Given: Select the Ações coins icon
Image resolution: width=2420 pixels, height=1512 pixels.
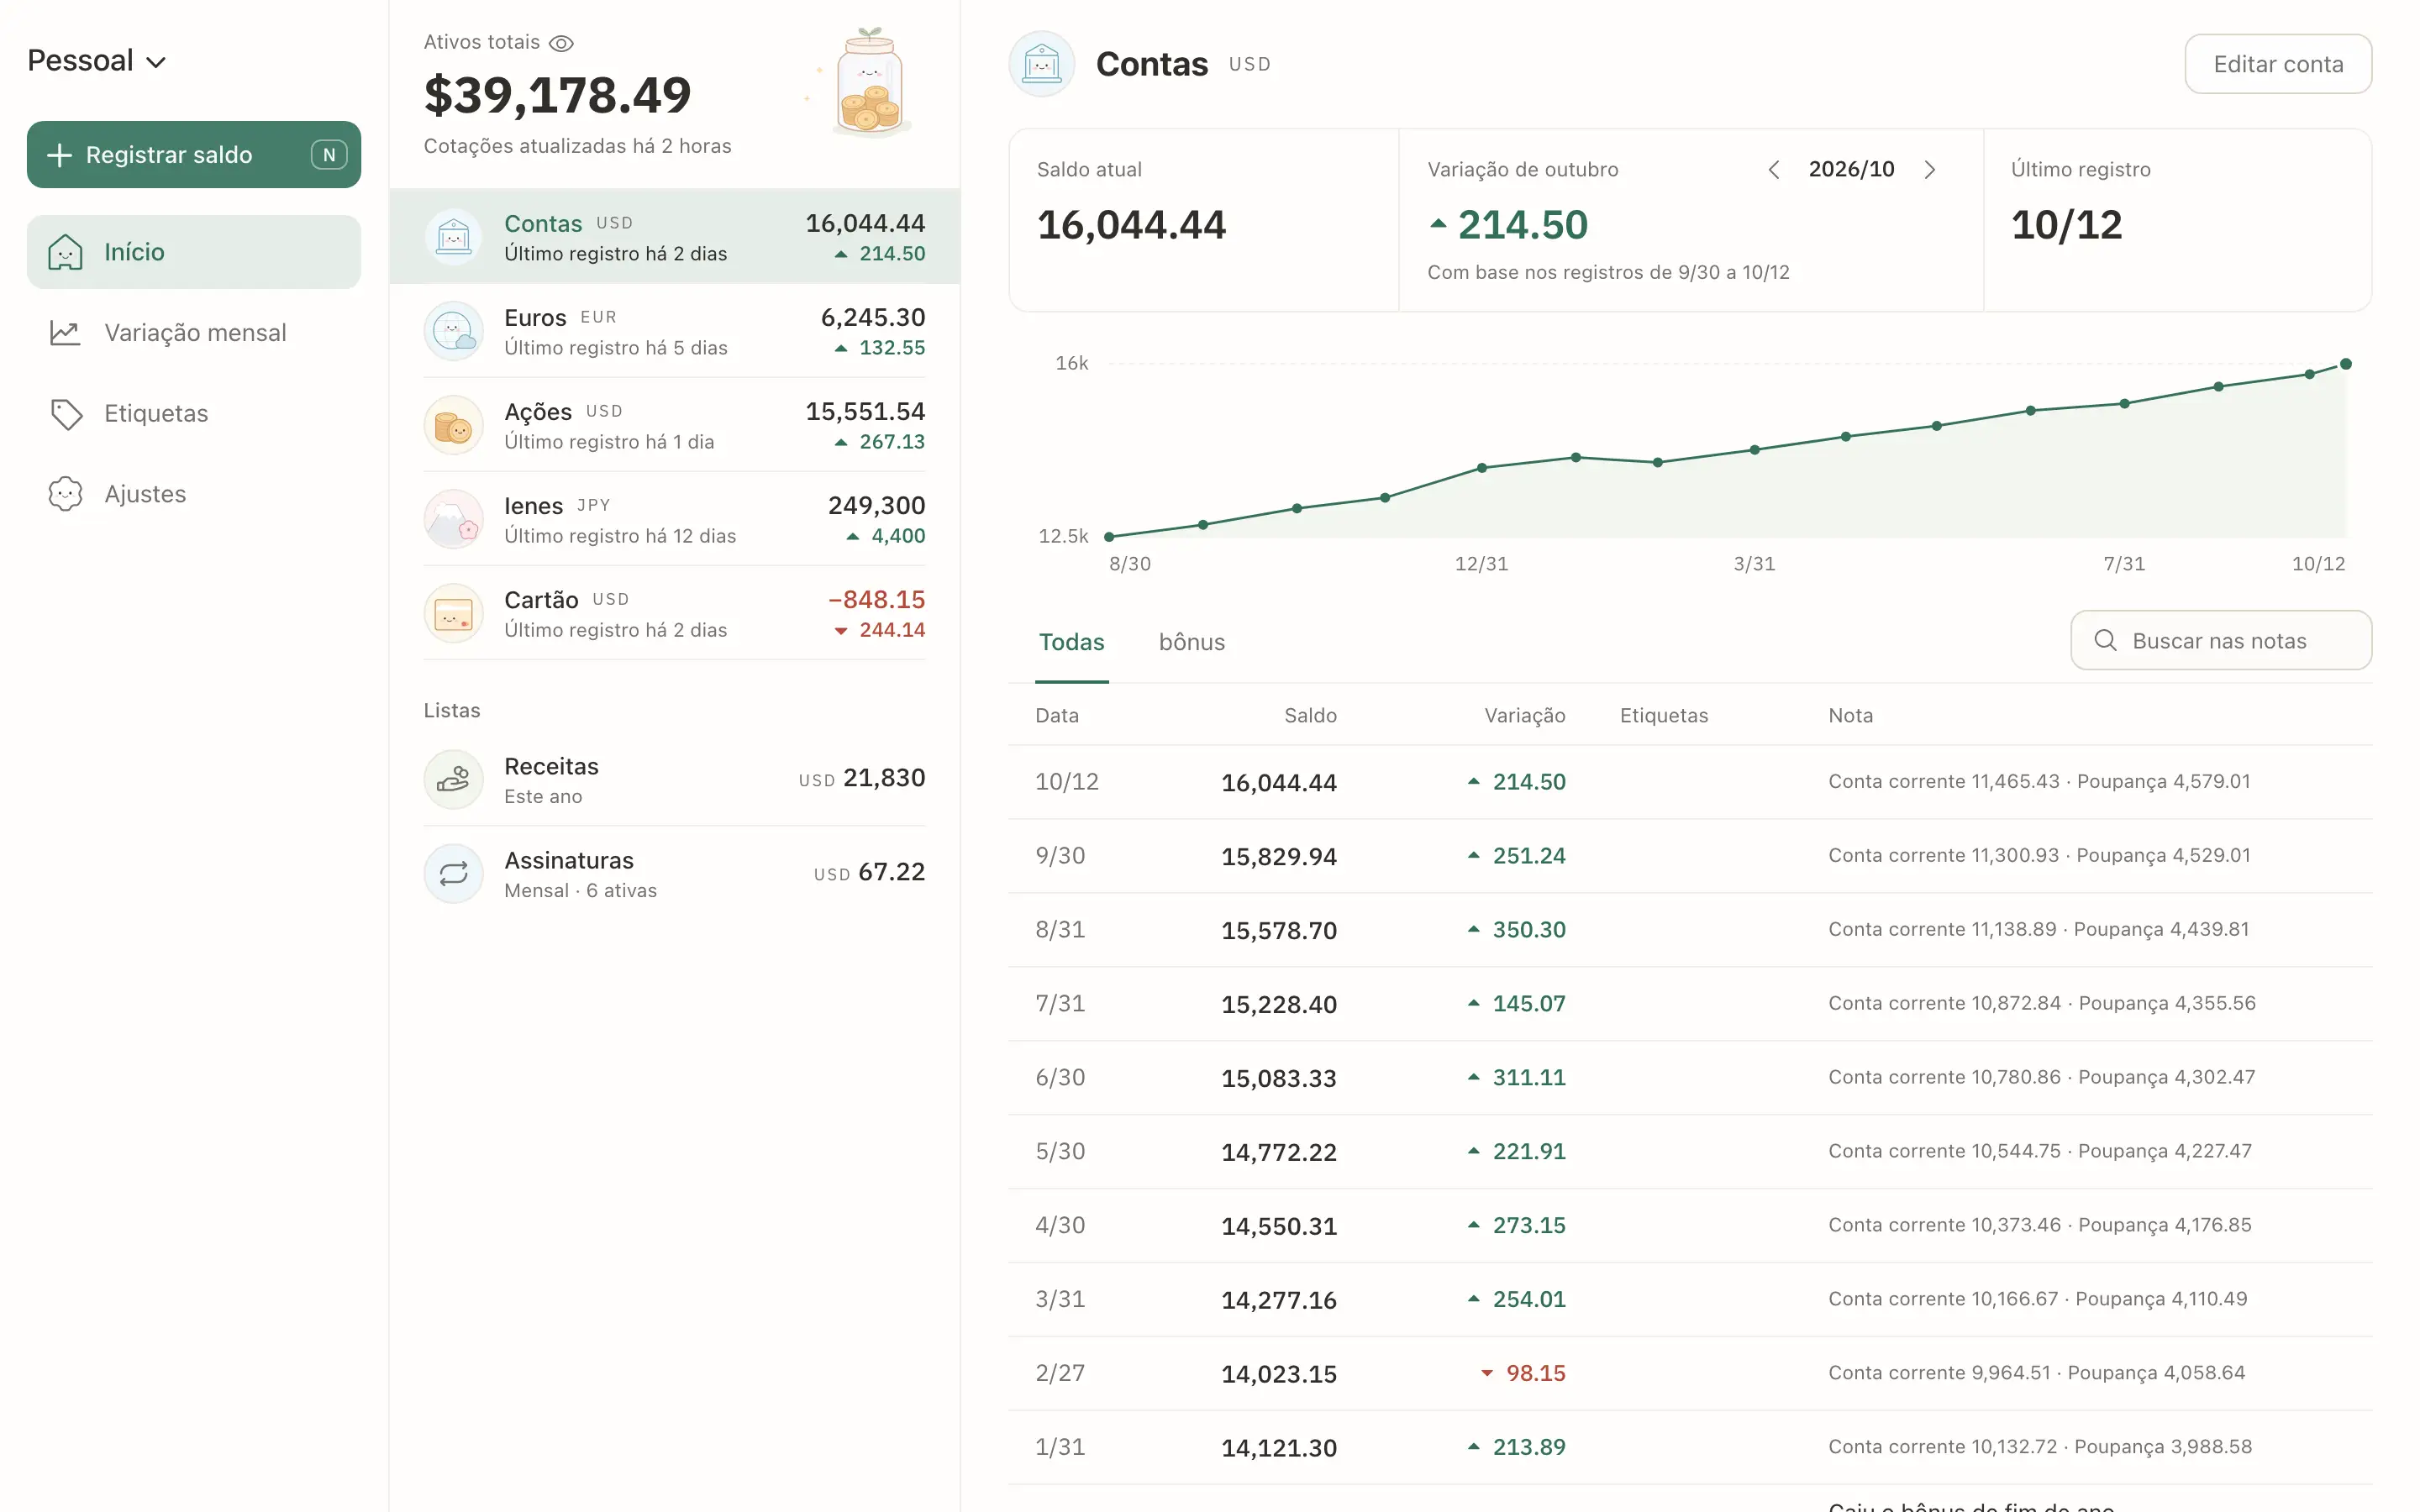Looking at the screenshot, I should click(454, 425).
